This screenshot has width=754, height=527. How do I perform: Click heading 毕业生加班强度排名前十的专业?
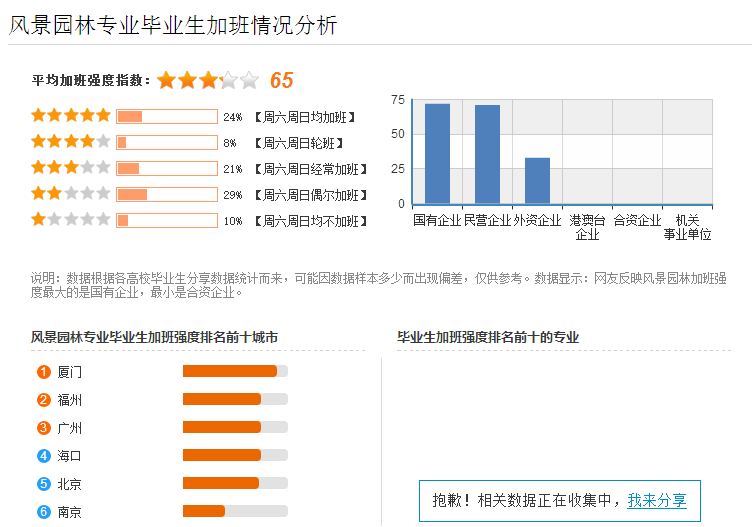pyautogui.click(x=488, y=337)
